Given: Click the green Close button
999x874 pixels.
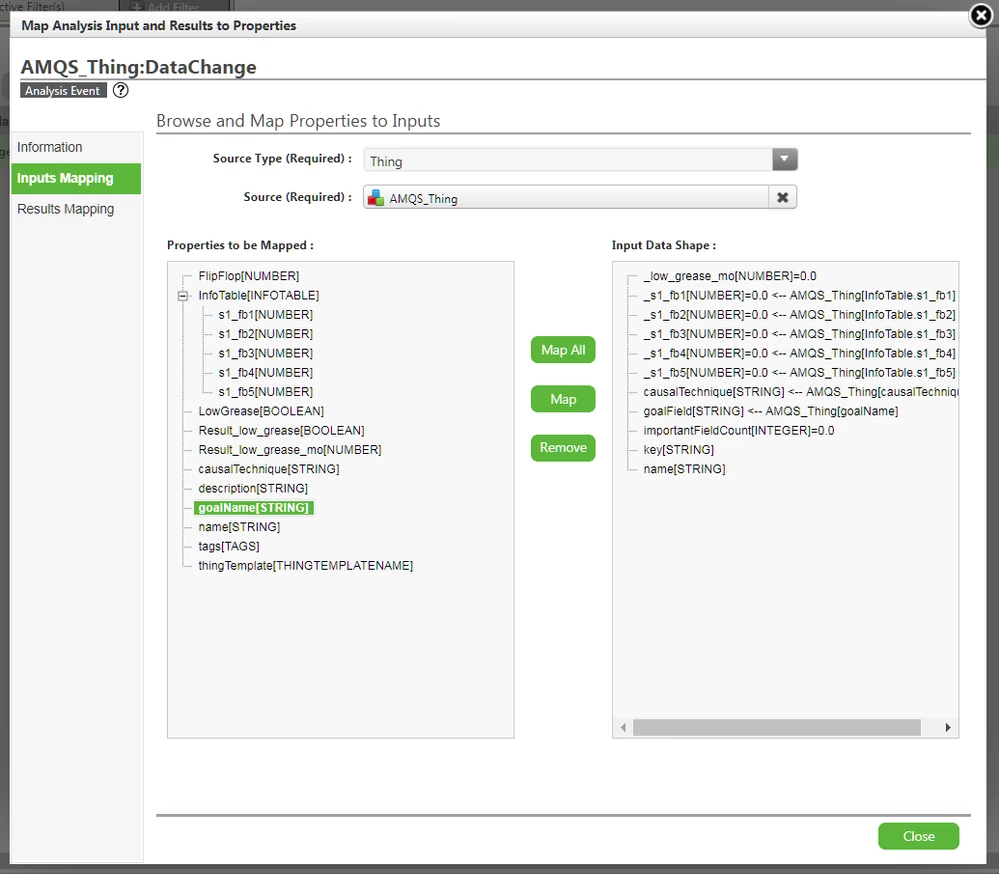Looking at the screenshot, I should [918, 836].
